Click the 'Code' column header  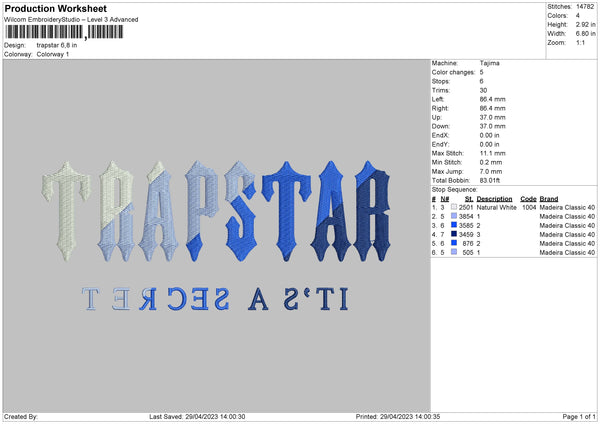[x=528, y=199]
